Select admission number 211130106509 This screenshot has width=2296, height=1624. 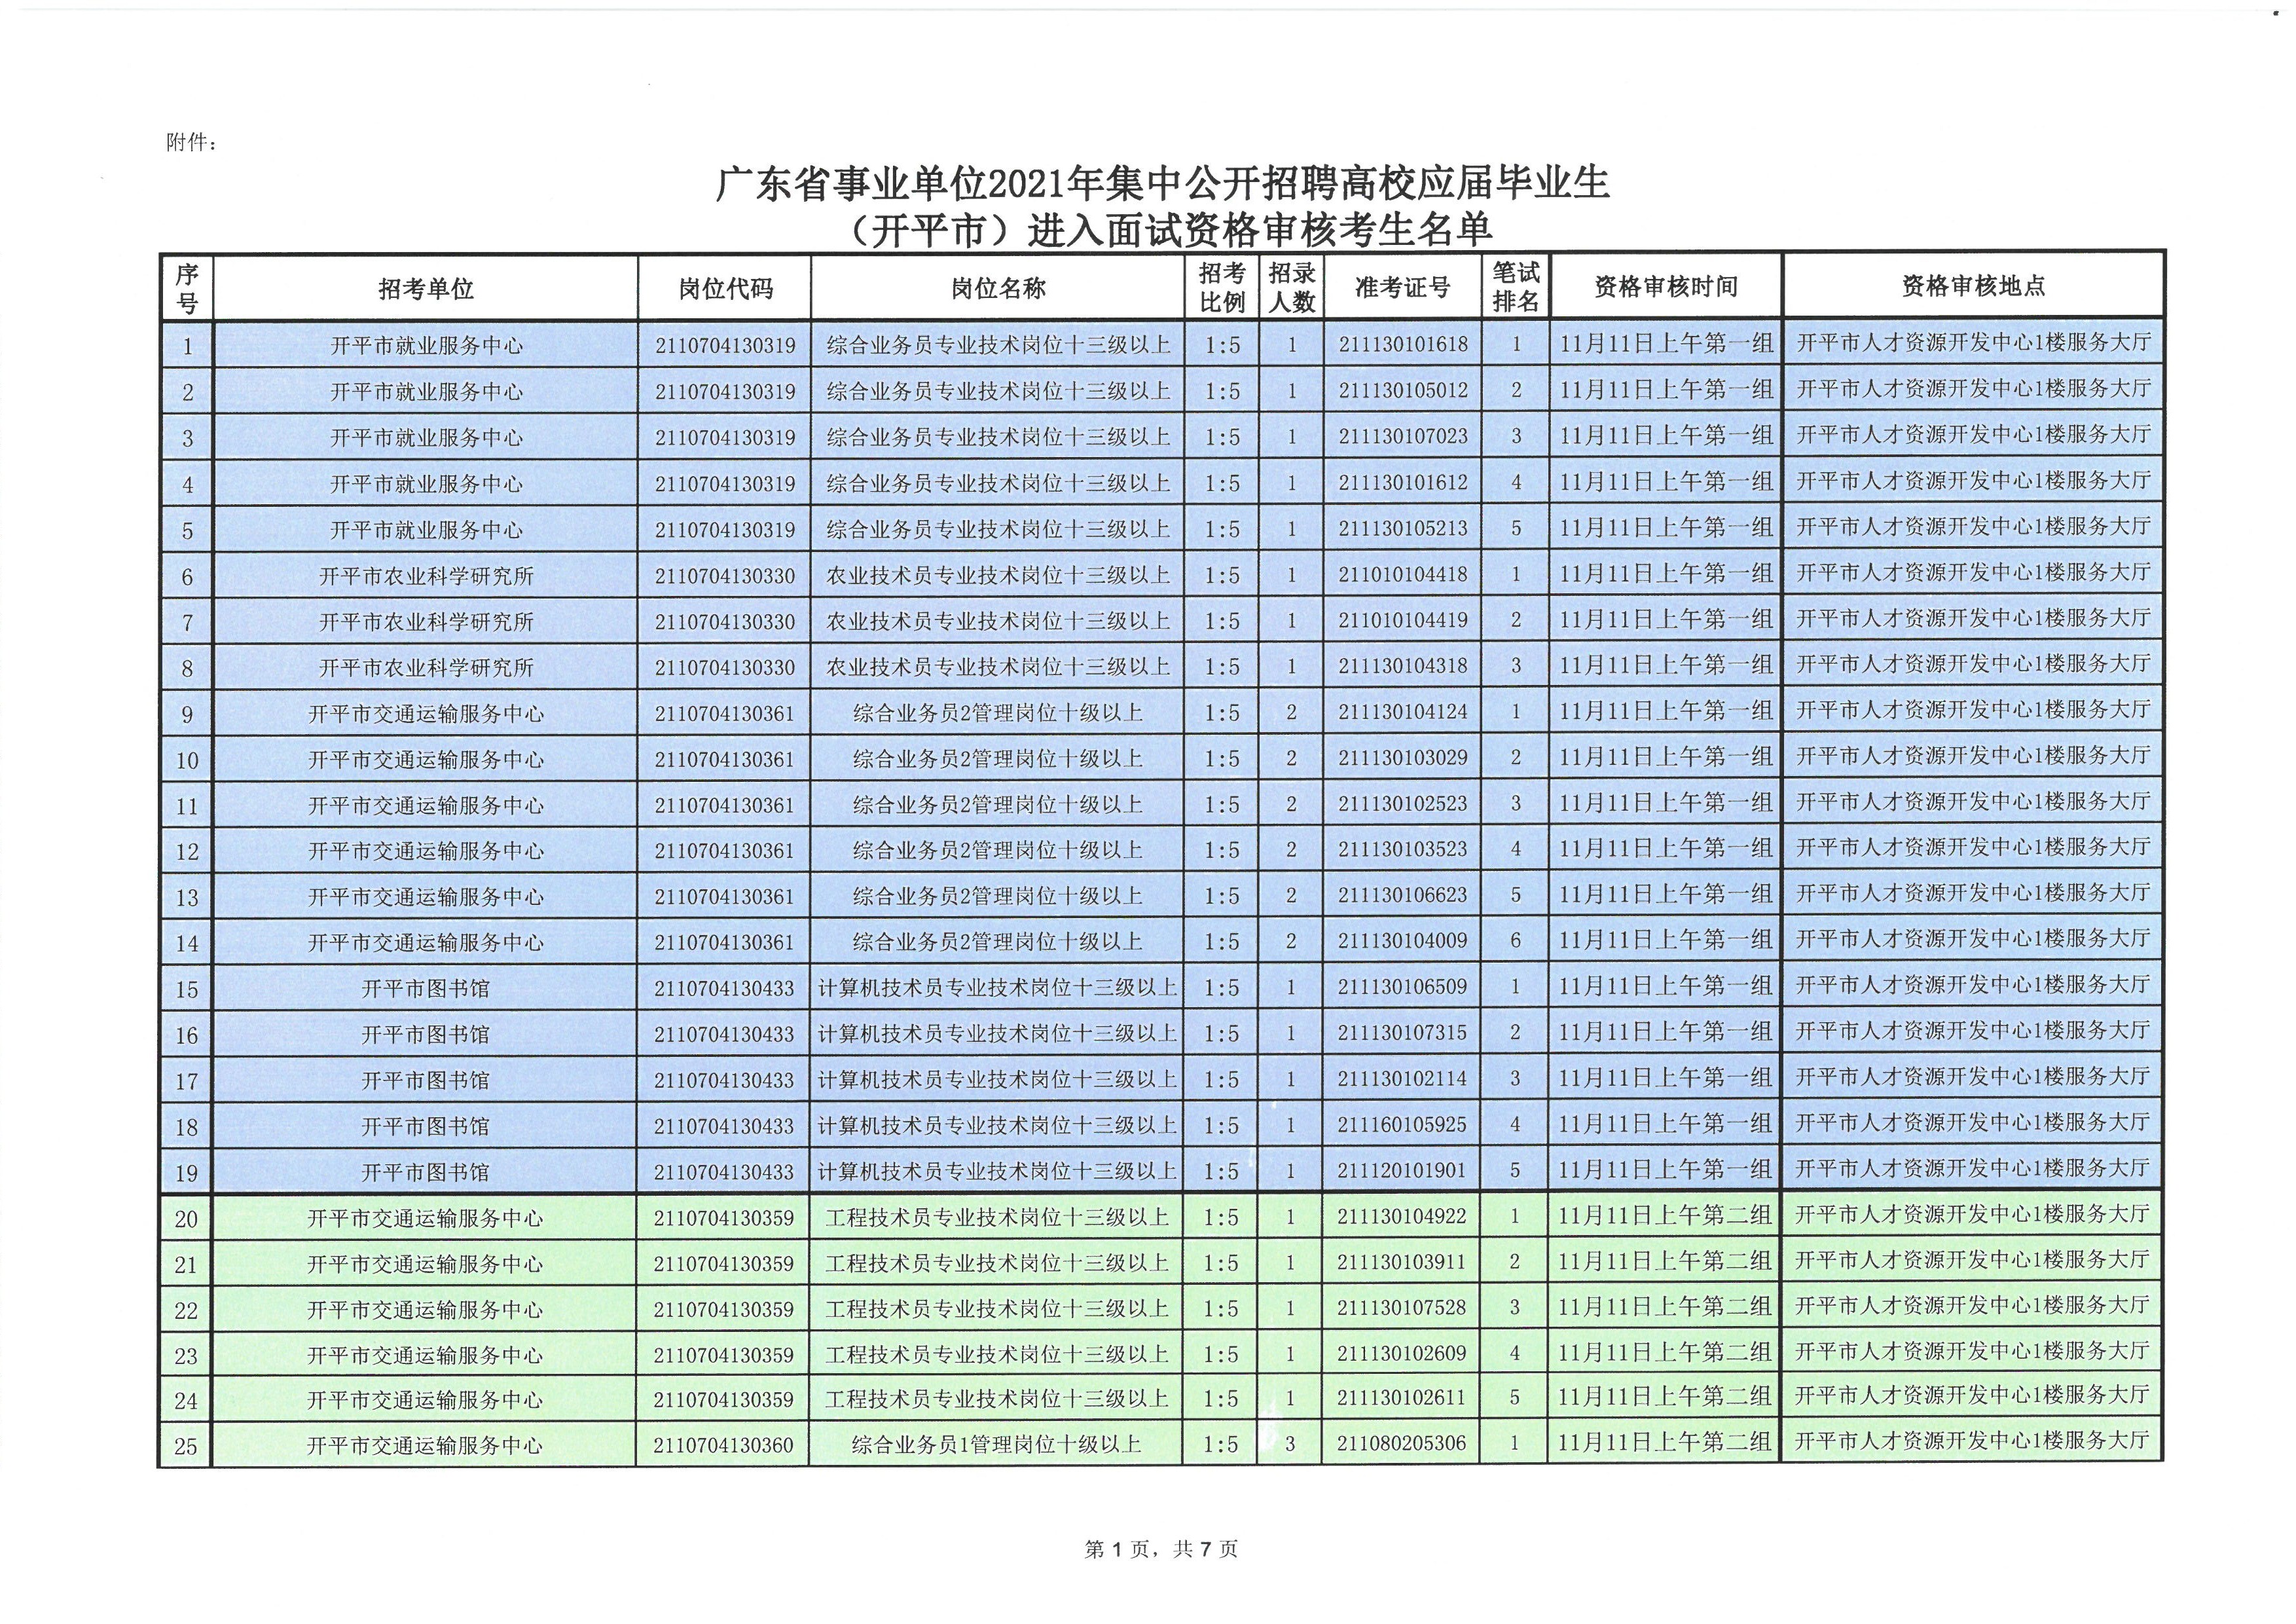[1402, 987]
